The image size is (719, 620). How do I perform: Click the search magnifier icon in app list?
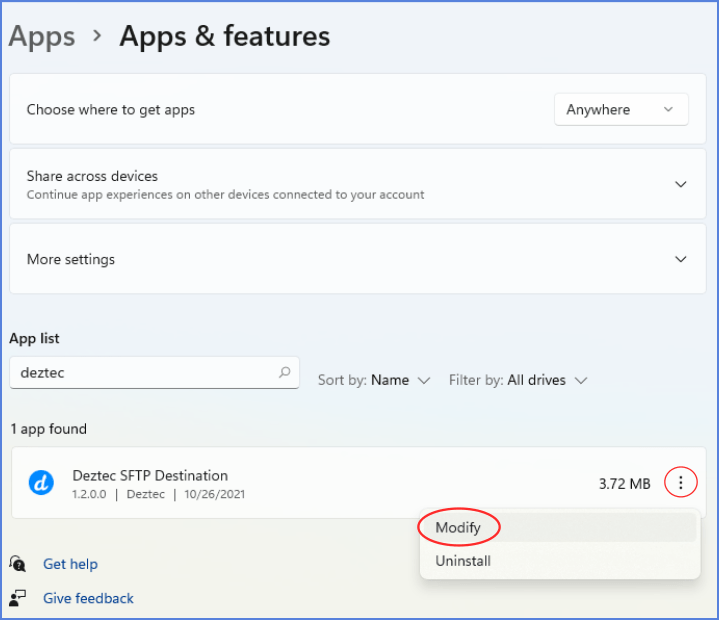coord(285,372)
